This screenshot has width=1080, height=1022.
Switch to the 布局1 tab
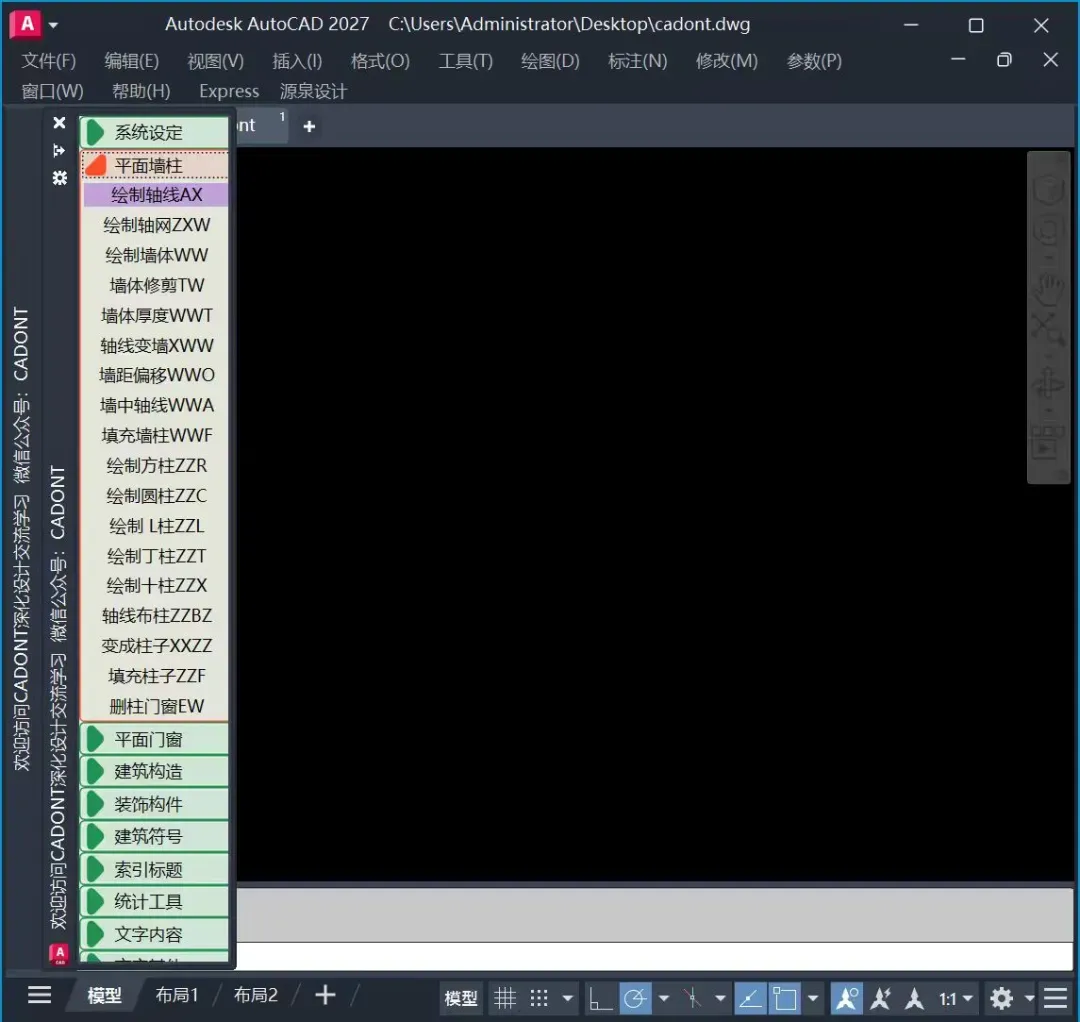(x=177, y=995)
